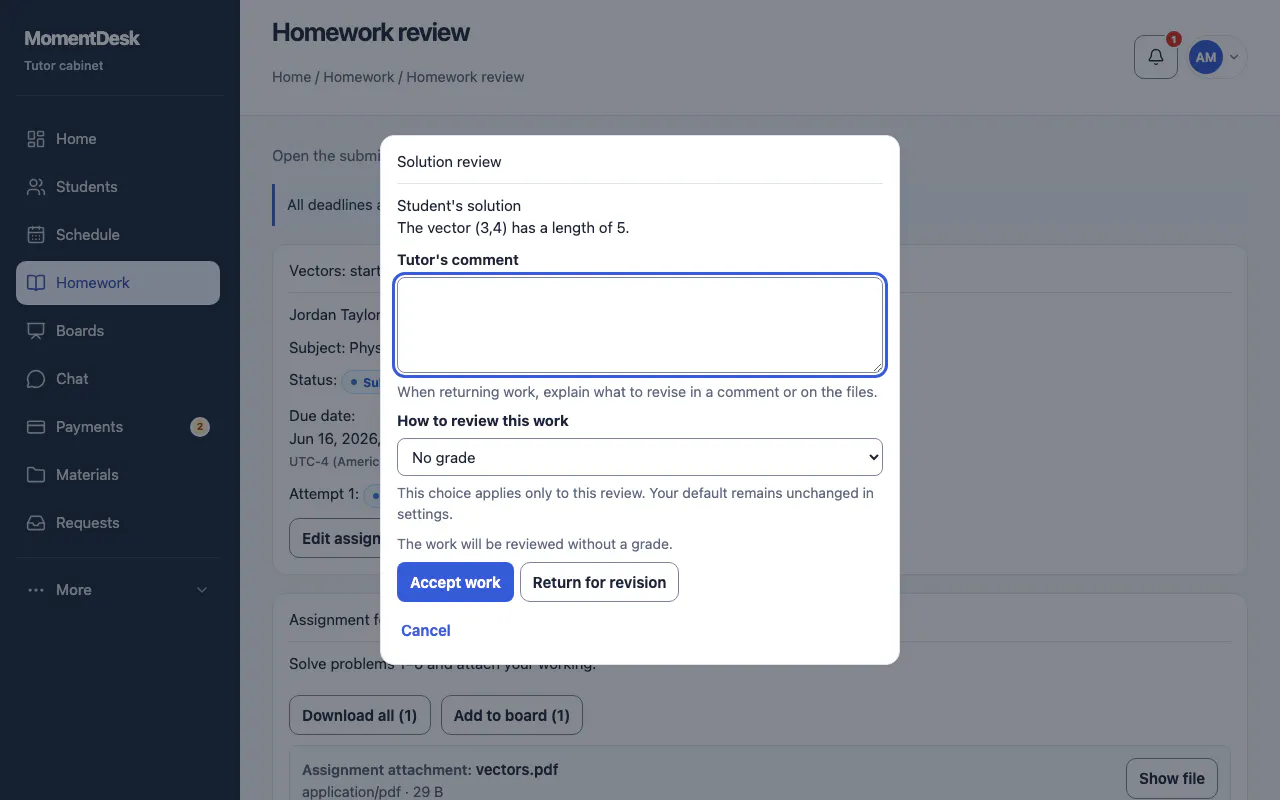
Task: Open the How to review this work dropdown
Action: (640, 457)
